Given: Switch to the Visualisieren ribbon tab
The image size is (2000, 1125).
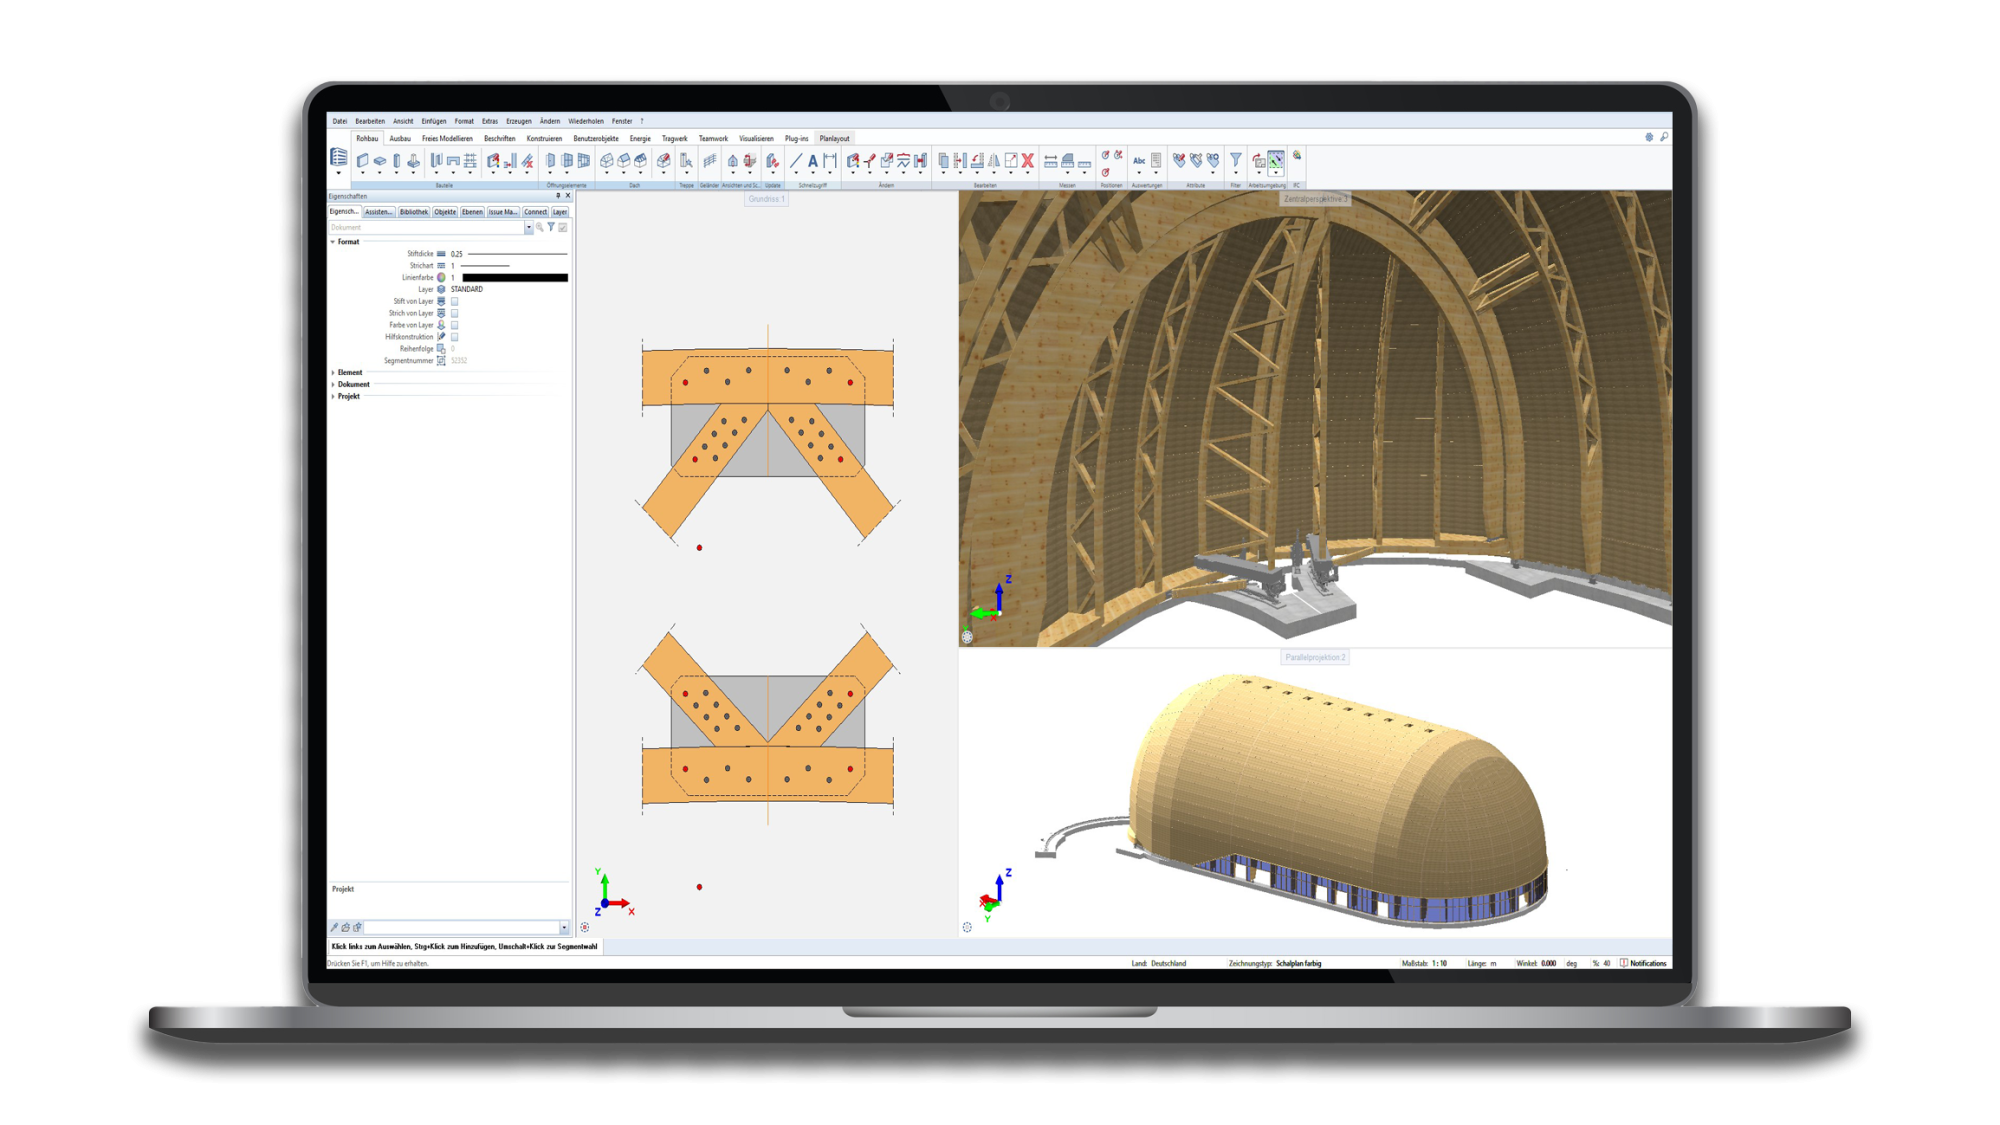Looking at the screenshot, I should [756, 139].
